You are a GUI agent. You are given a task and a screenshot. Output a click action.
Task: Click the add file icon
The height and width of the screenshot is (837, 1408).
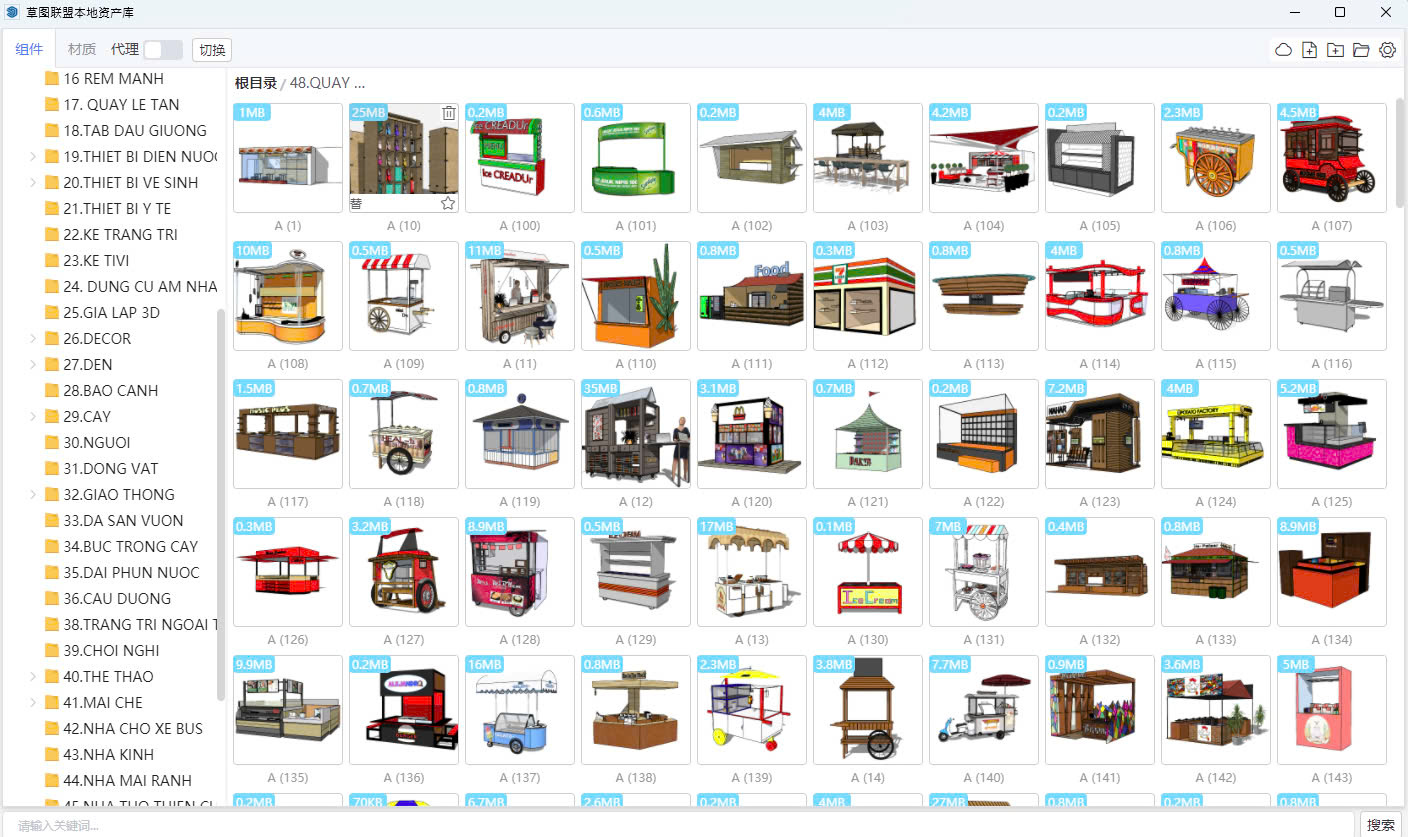1309,50
